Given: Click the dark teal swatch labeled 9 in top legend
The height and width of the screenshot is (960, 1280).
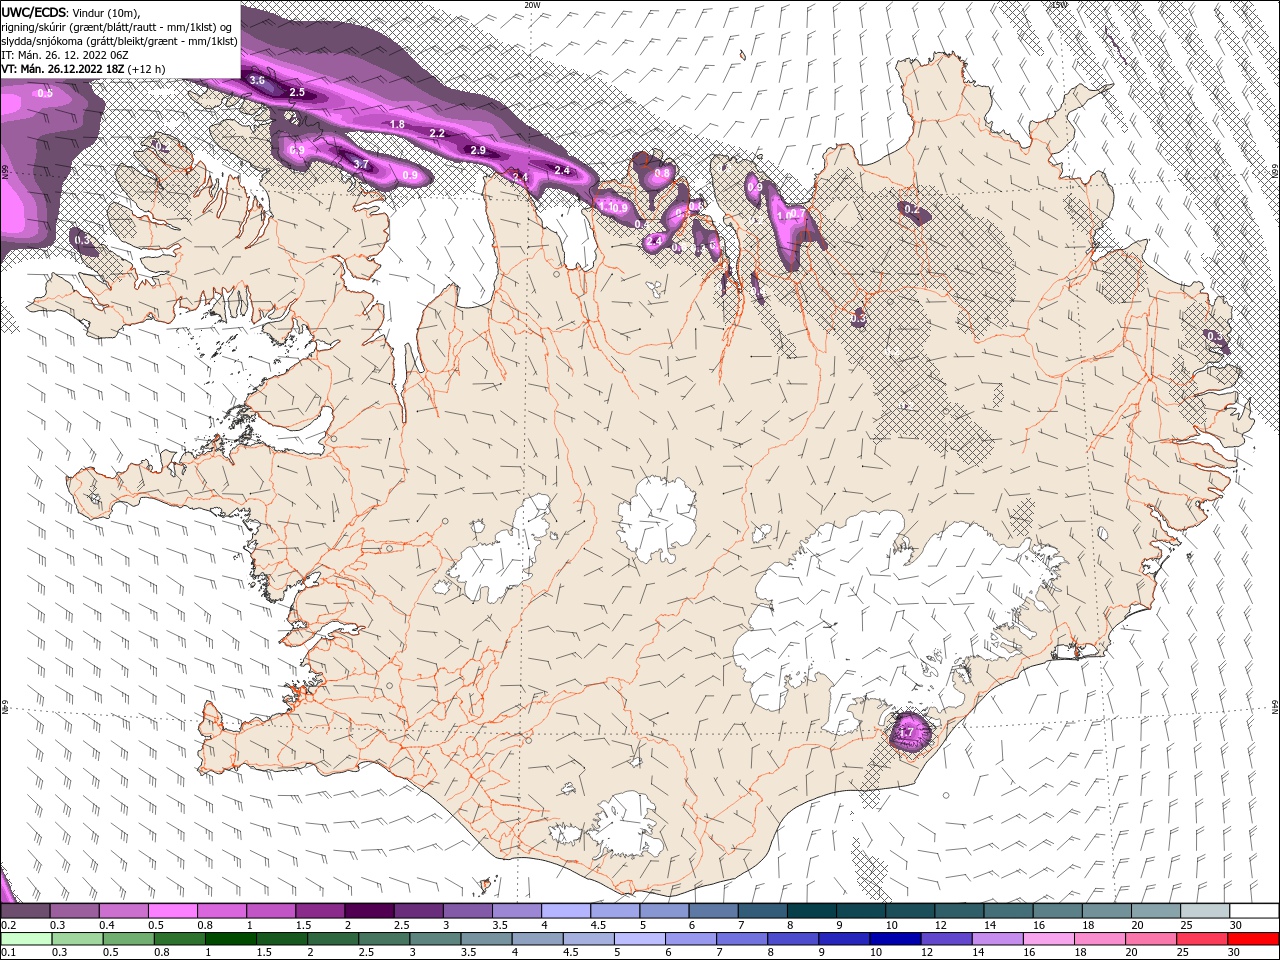Looking at the screenshot, I should tap(860, 911).
